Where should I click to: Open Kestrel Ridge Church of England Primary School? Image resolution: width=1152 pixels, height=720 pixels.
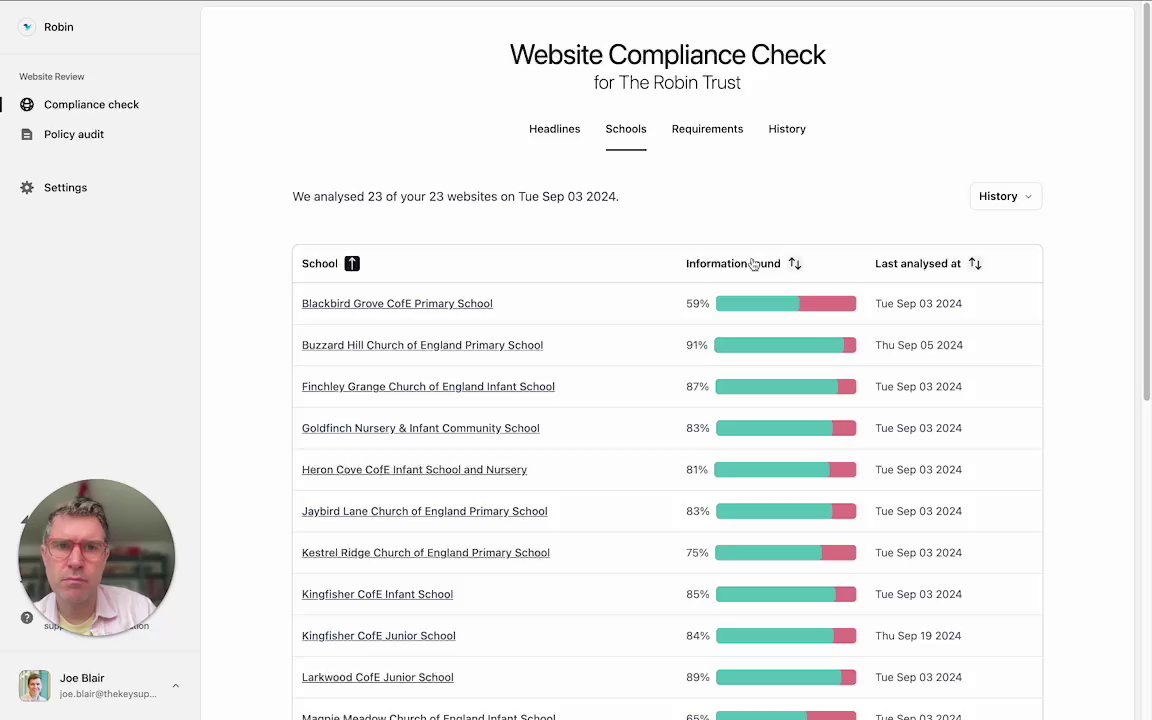point(426,552)
